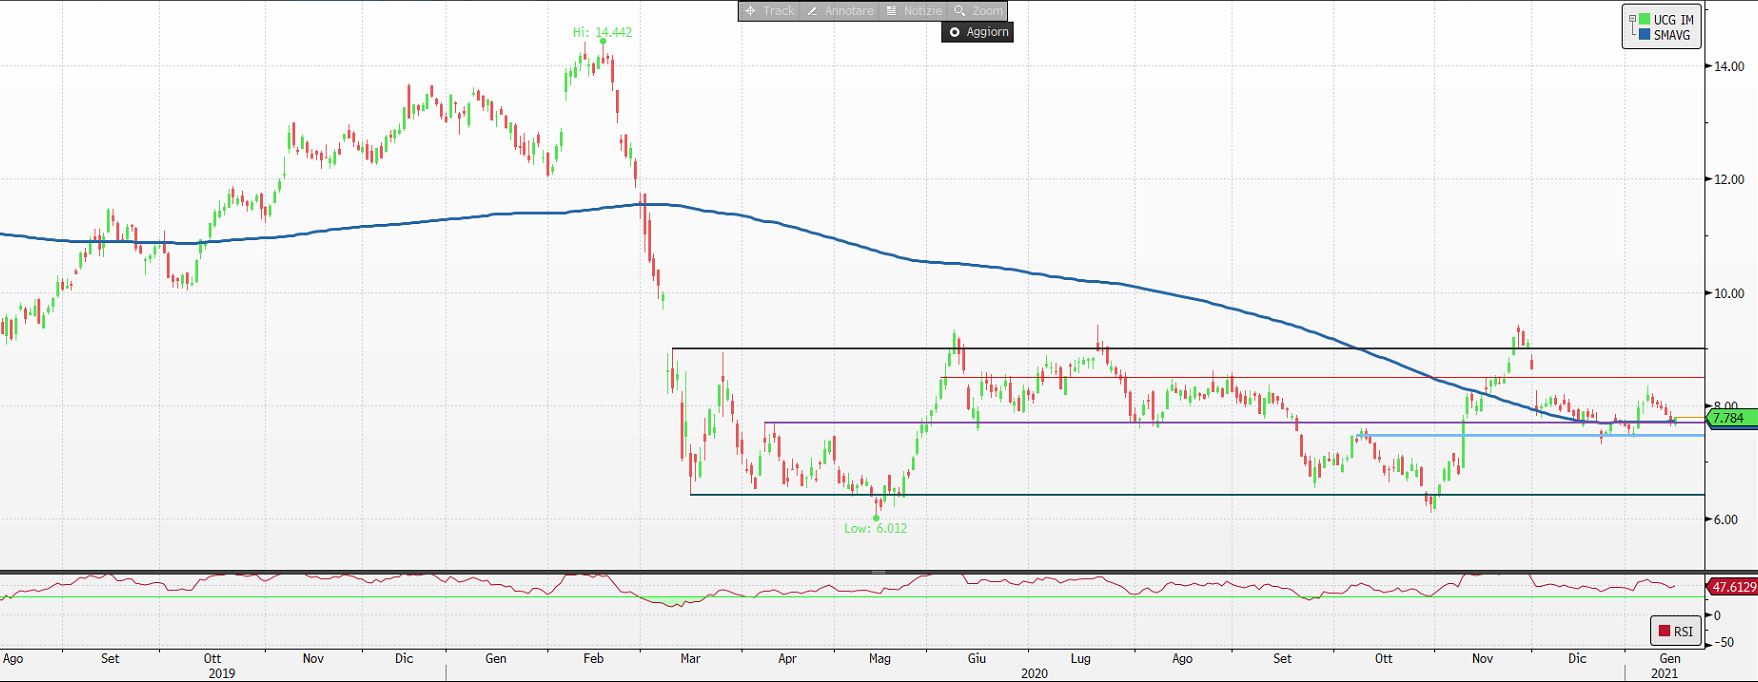Click the 7.784 last price tag
1758x682 pixels.
[1731, 418]
